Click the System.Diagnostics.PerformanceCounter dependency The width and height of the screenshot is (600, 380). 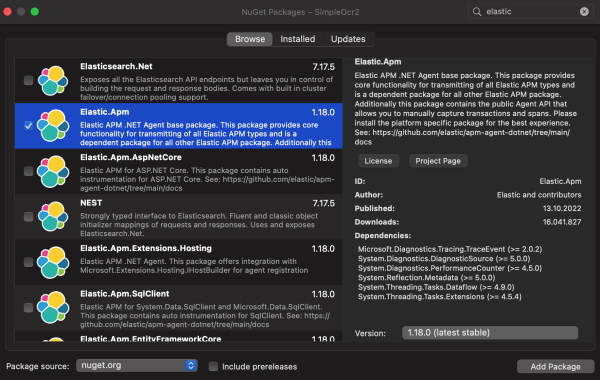coord(450,268)
